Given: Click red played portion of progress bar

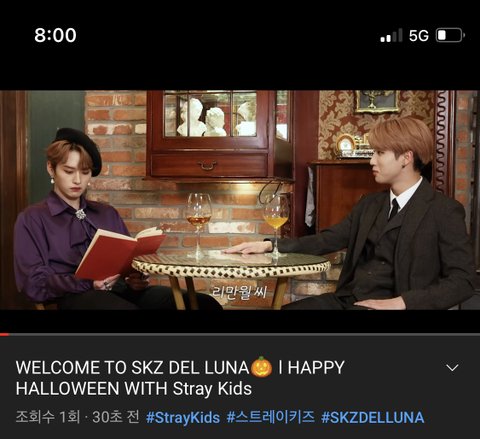Looking at the screenshot, I should pos(4,334).
